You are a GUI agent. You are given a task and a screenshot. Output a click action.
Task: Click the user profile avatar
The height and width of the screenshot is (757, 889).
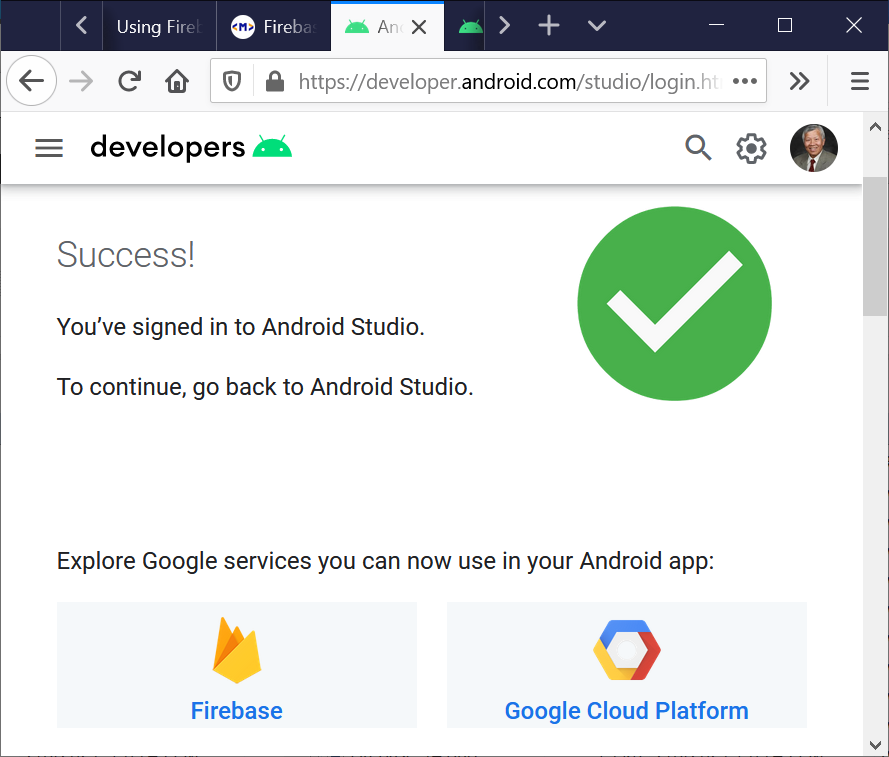point(813,149)
